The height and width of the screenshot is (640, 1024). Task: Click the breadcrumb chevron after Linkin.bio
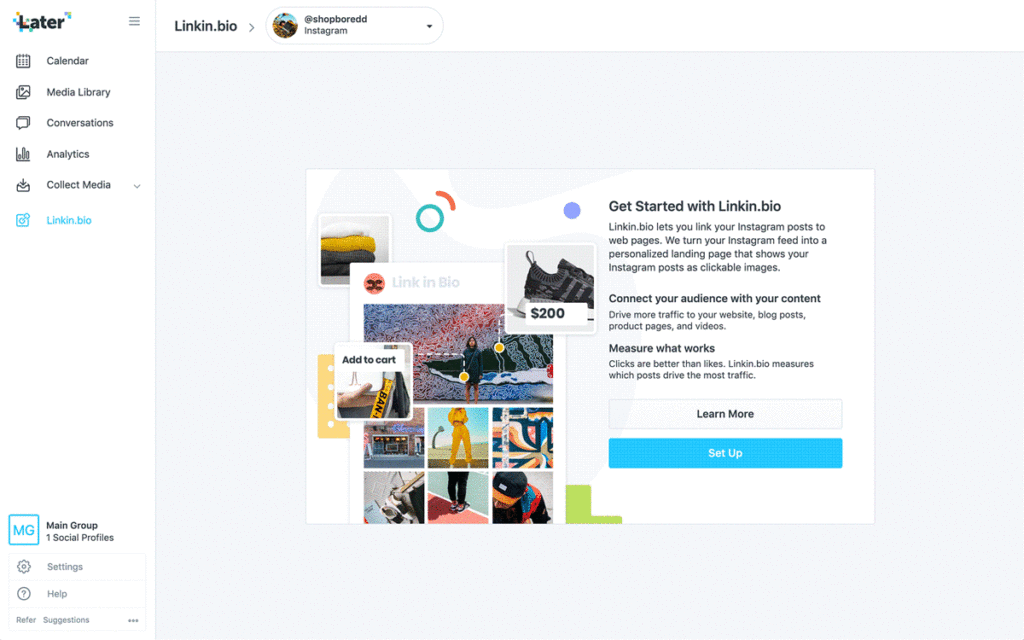pos(251,27)
